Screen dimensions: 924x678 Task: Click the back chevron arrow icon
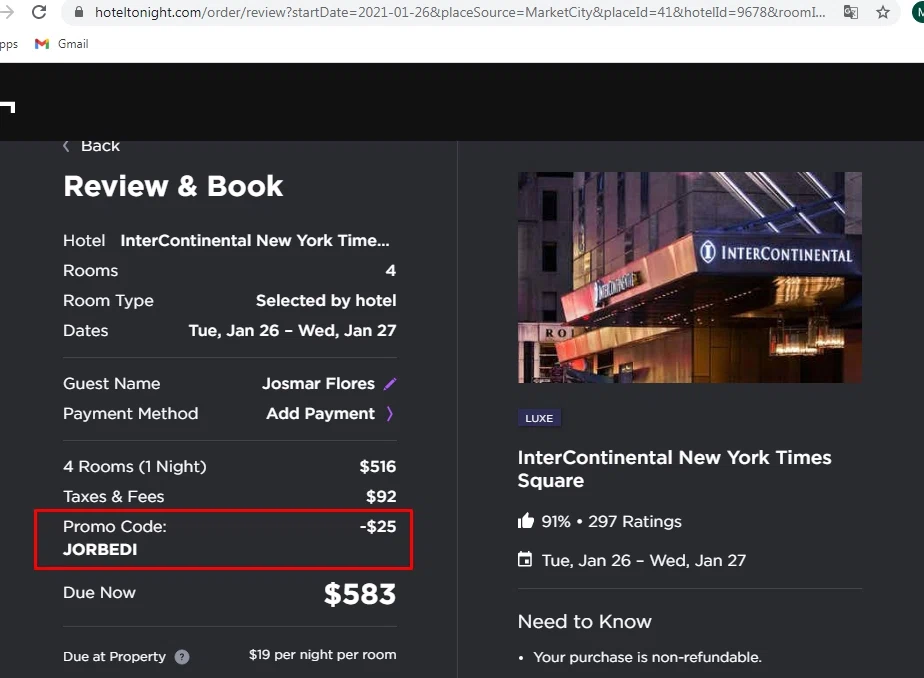[x=66, y=146]
